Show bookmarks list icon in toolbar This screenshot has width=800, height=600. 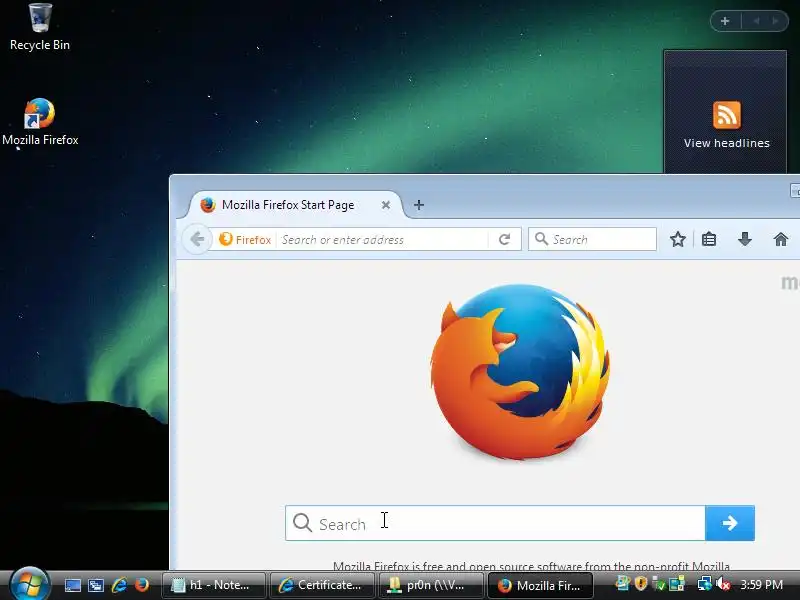pyautogui.click(x=709, y=239)
